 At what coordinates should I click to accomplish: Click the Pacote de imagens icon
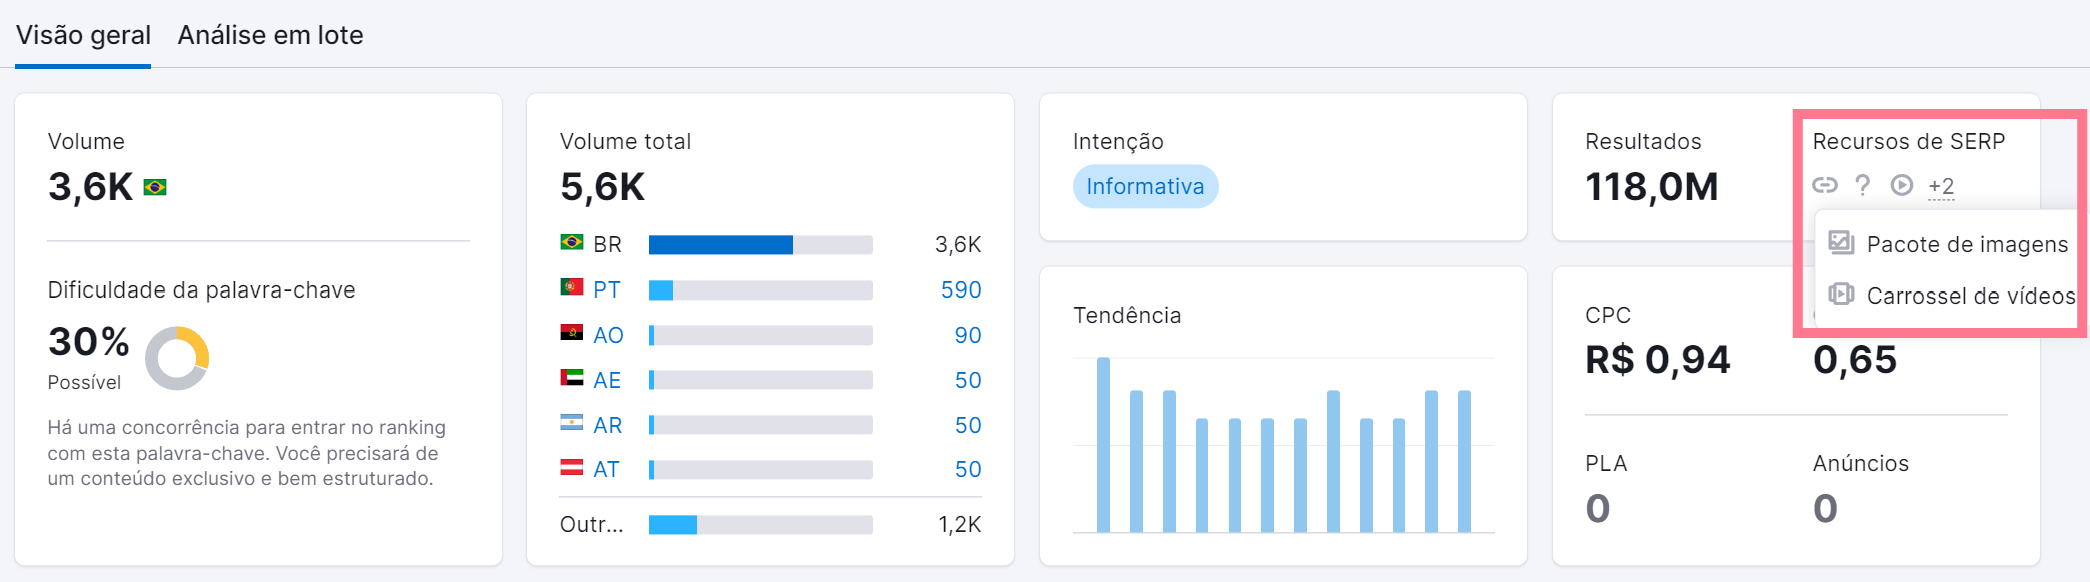1841,242
